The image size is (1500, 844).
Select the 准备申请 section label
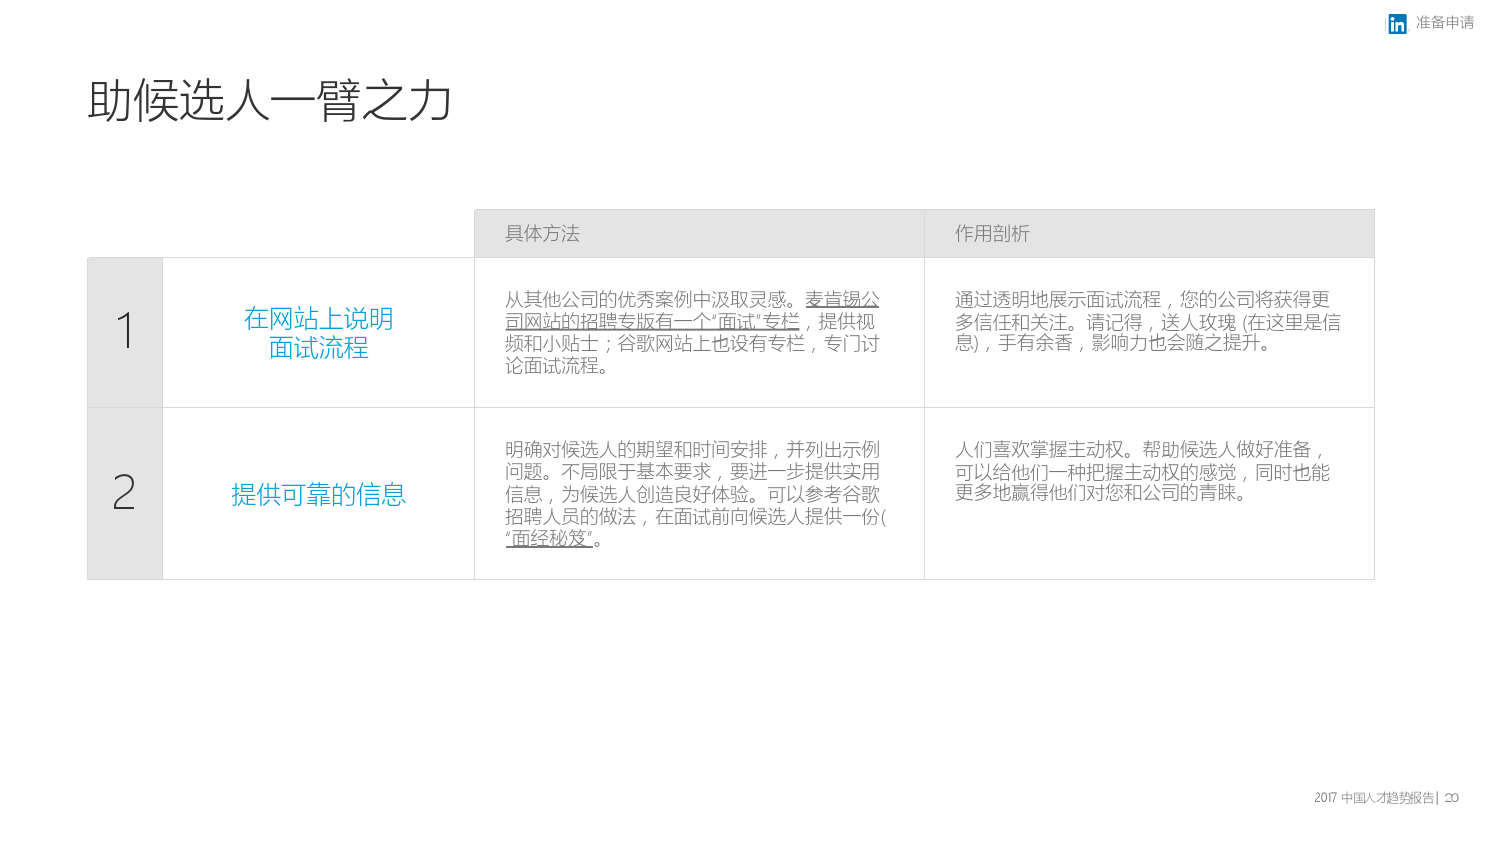click(1445, 23)
